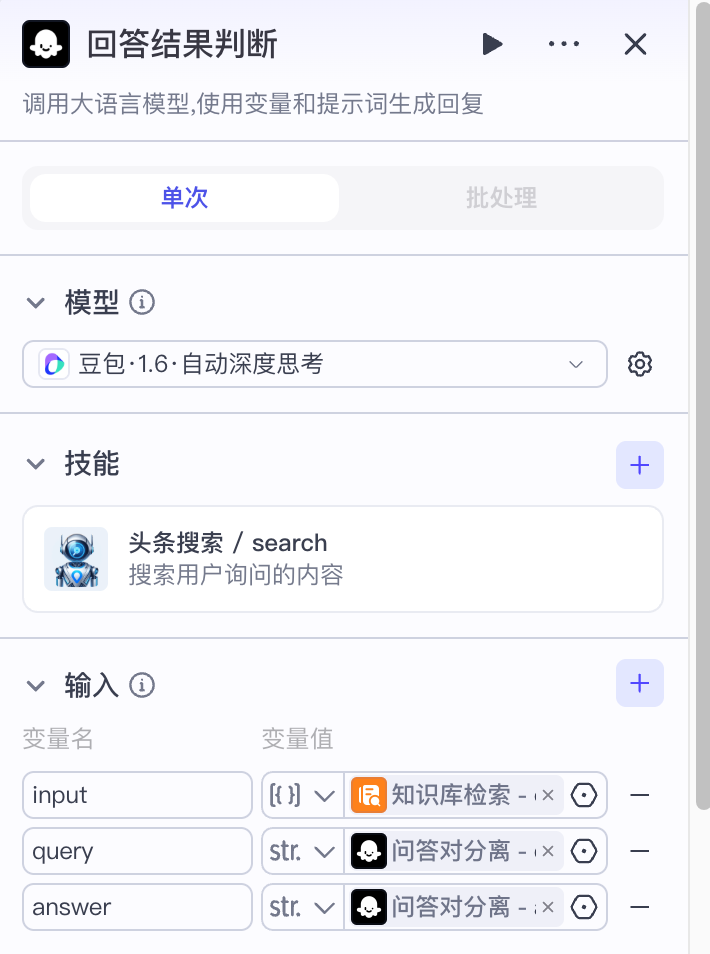This screenshot has height=954, width=710.
Task: Switch to the 单次 mode tab
Action: coord(185,198)
